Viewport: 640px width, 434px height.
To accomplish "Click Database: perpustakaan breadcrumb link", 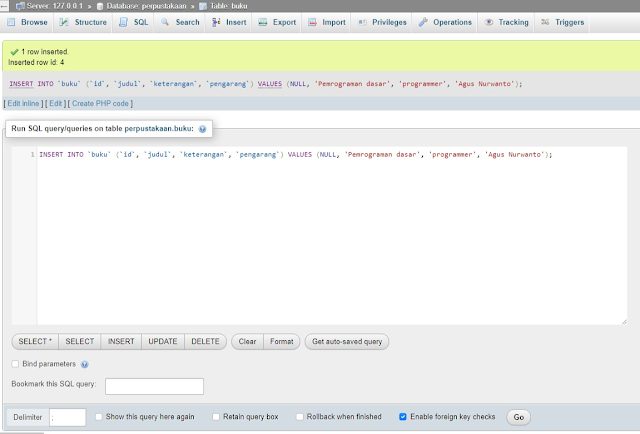I will [146, 6].
